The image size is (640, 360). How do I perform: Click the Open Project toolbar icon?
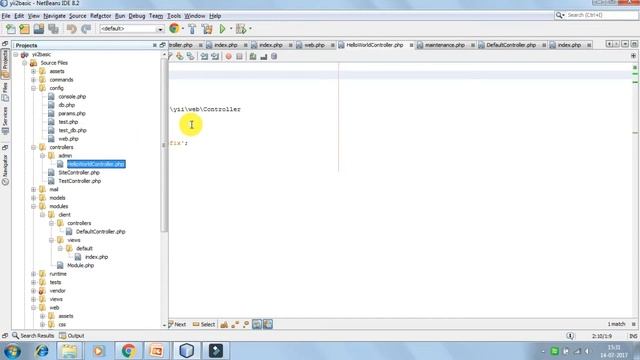39,29
